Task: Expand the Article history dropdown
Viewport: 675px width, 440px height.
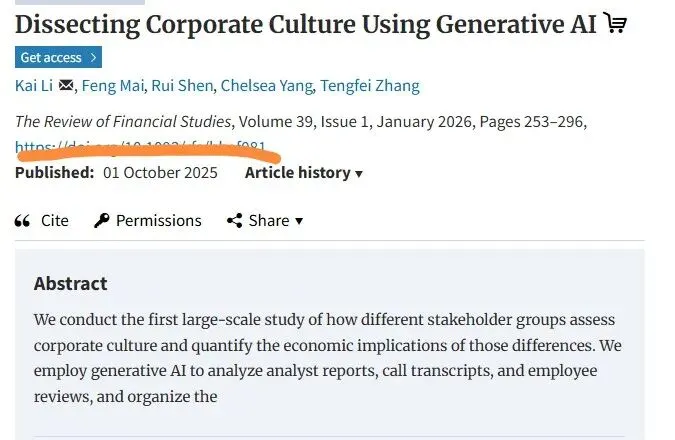Action: coord(304,173)
